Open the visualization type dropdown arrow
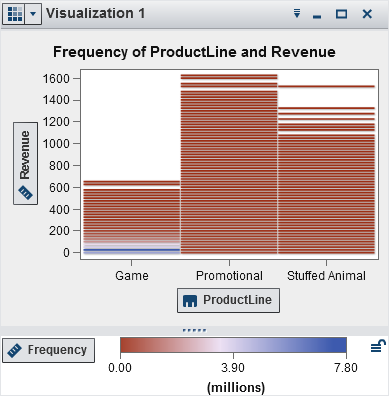This screenshot has width=389, height=396. (33, 14)
